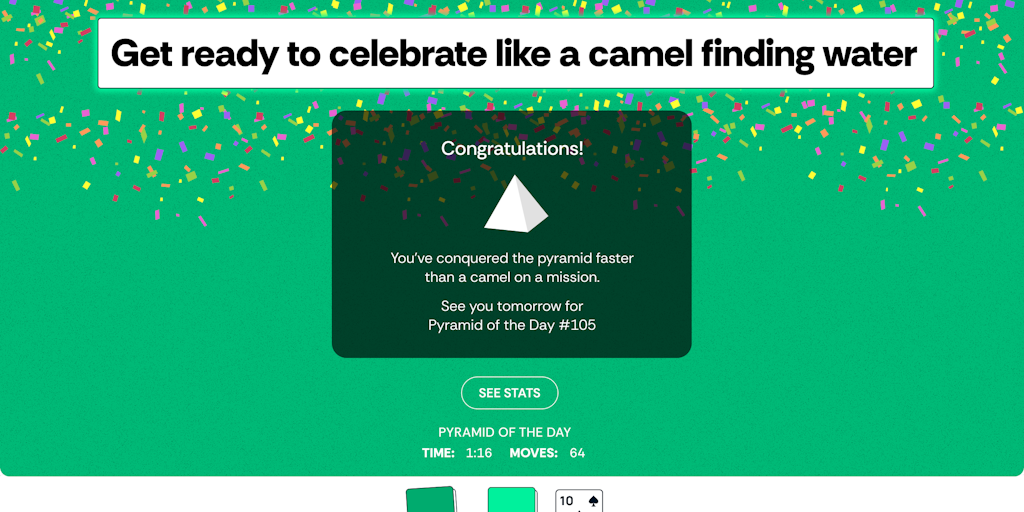Click the MOVES 64 counter
1024x512 pixels.
click(547, 453)
